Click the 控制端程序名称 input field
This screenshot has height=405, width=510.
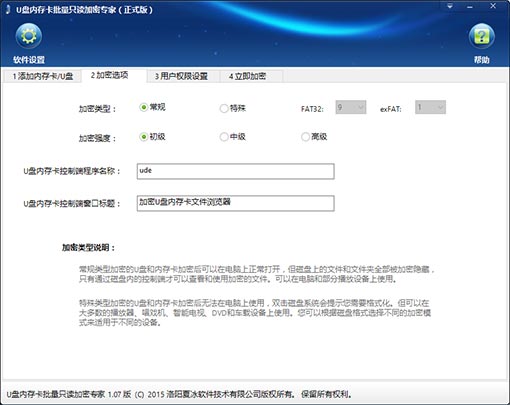pos(235,171)
